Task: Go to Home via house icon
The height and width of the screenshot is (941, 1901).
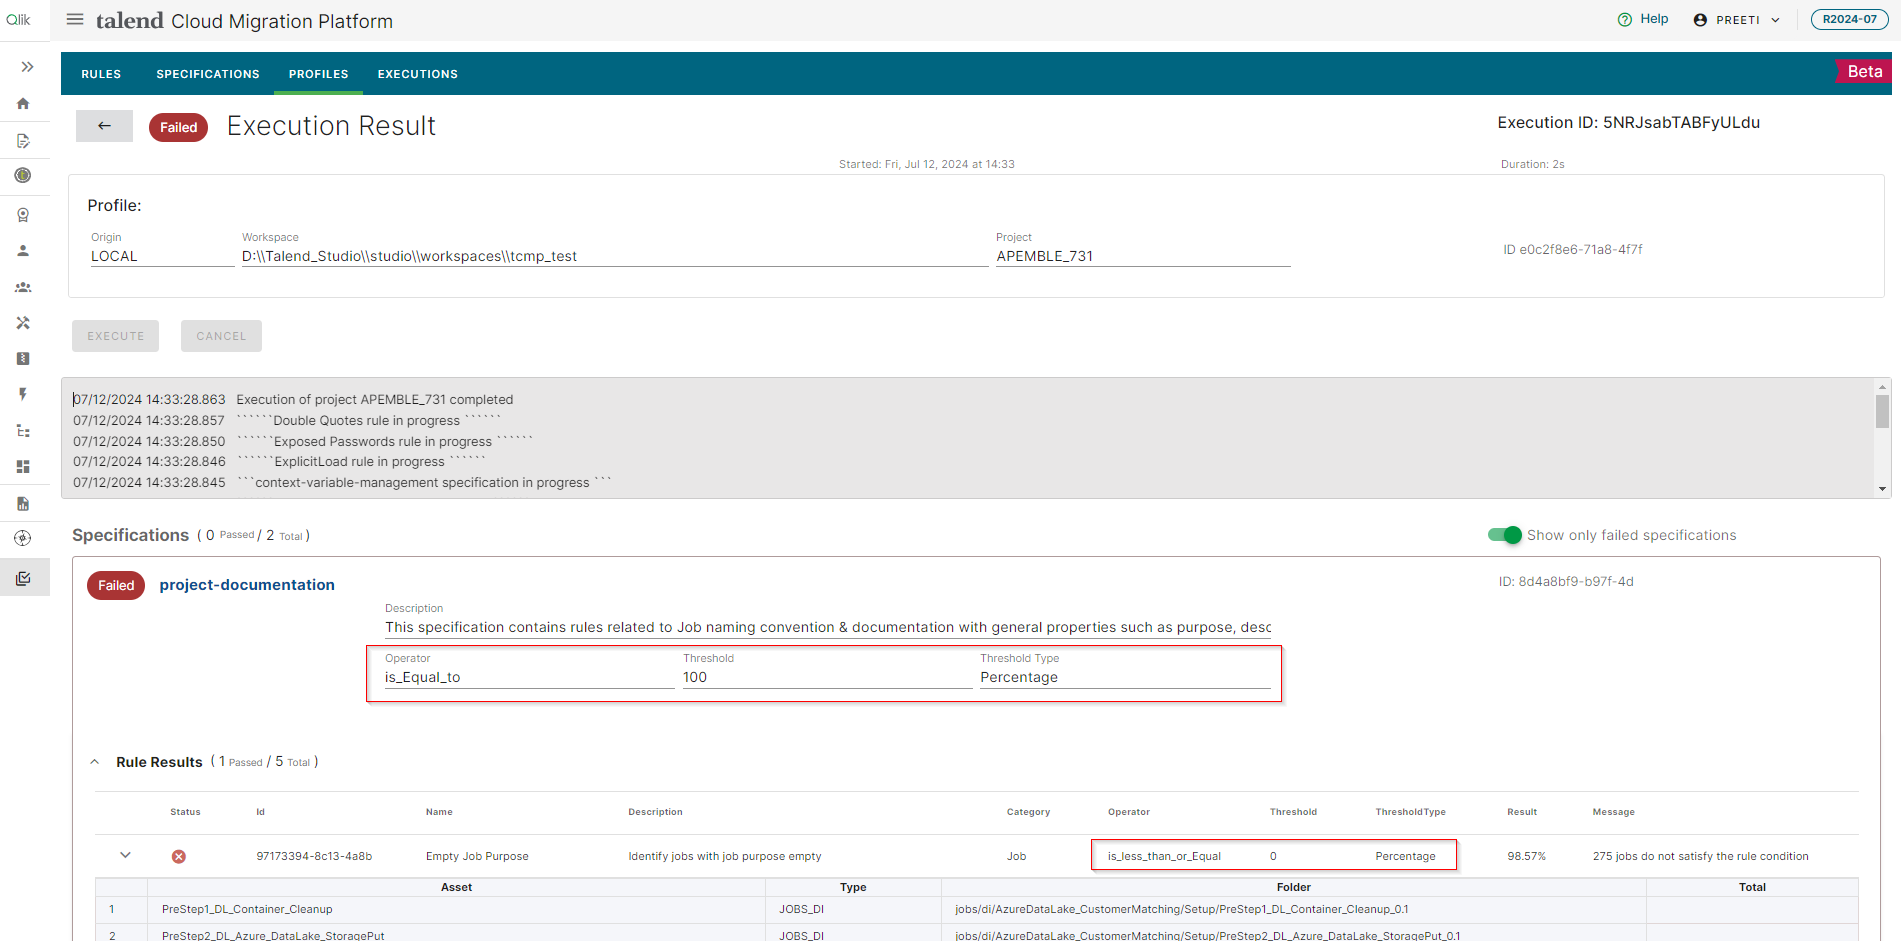Action: coord(23,104)
